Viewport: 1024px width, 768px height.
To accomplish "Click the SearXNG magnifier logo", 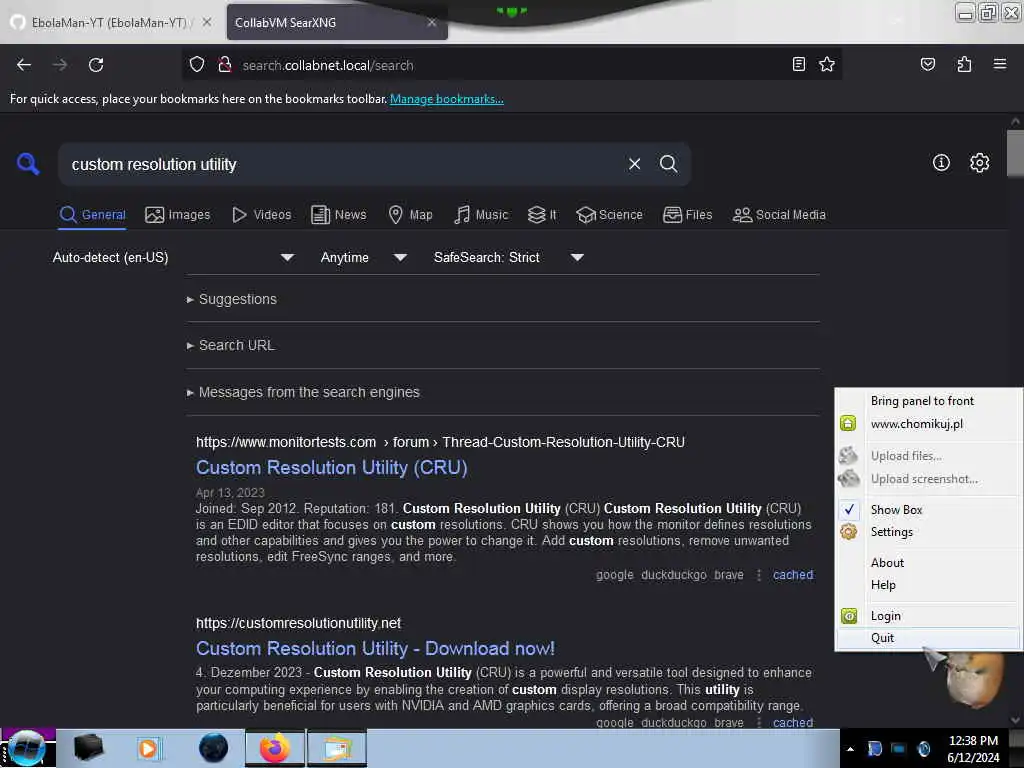I will point(28,163).
